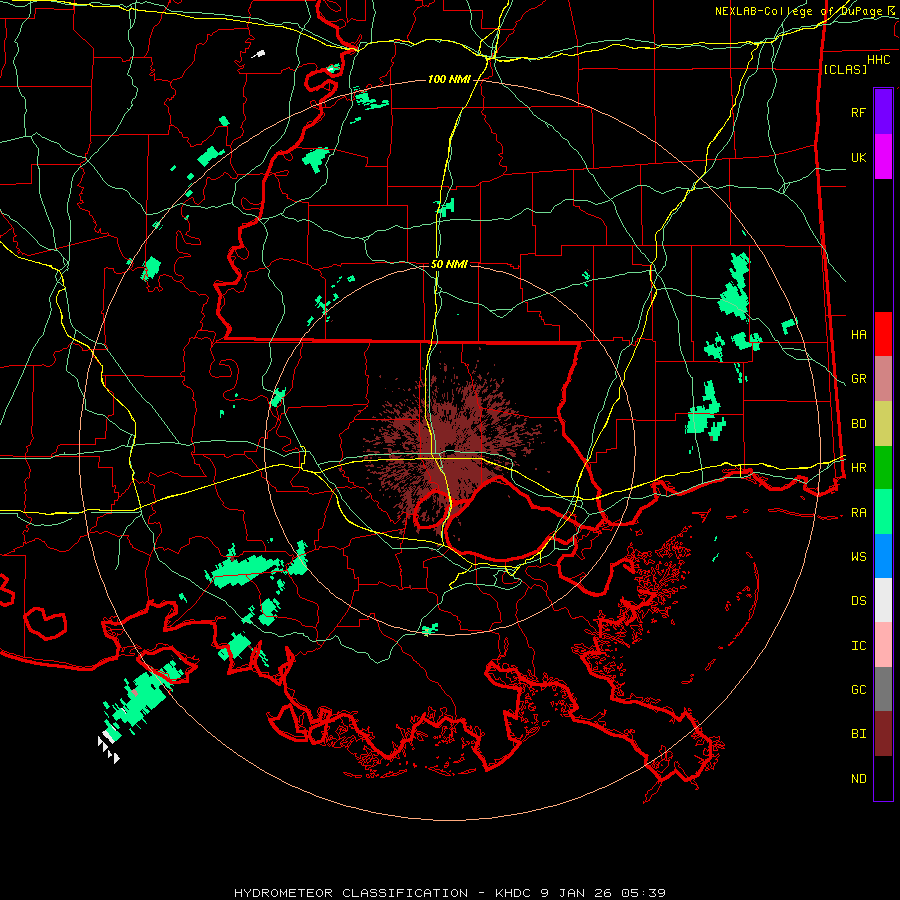Select the 'GR' legend label text
900x900 pixels.
click(858, 379)
